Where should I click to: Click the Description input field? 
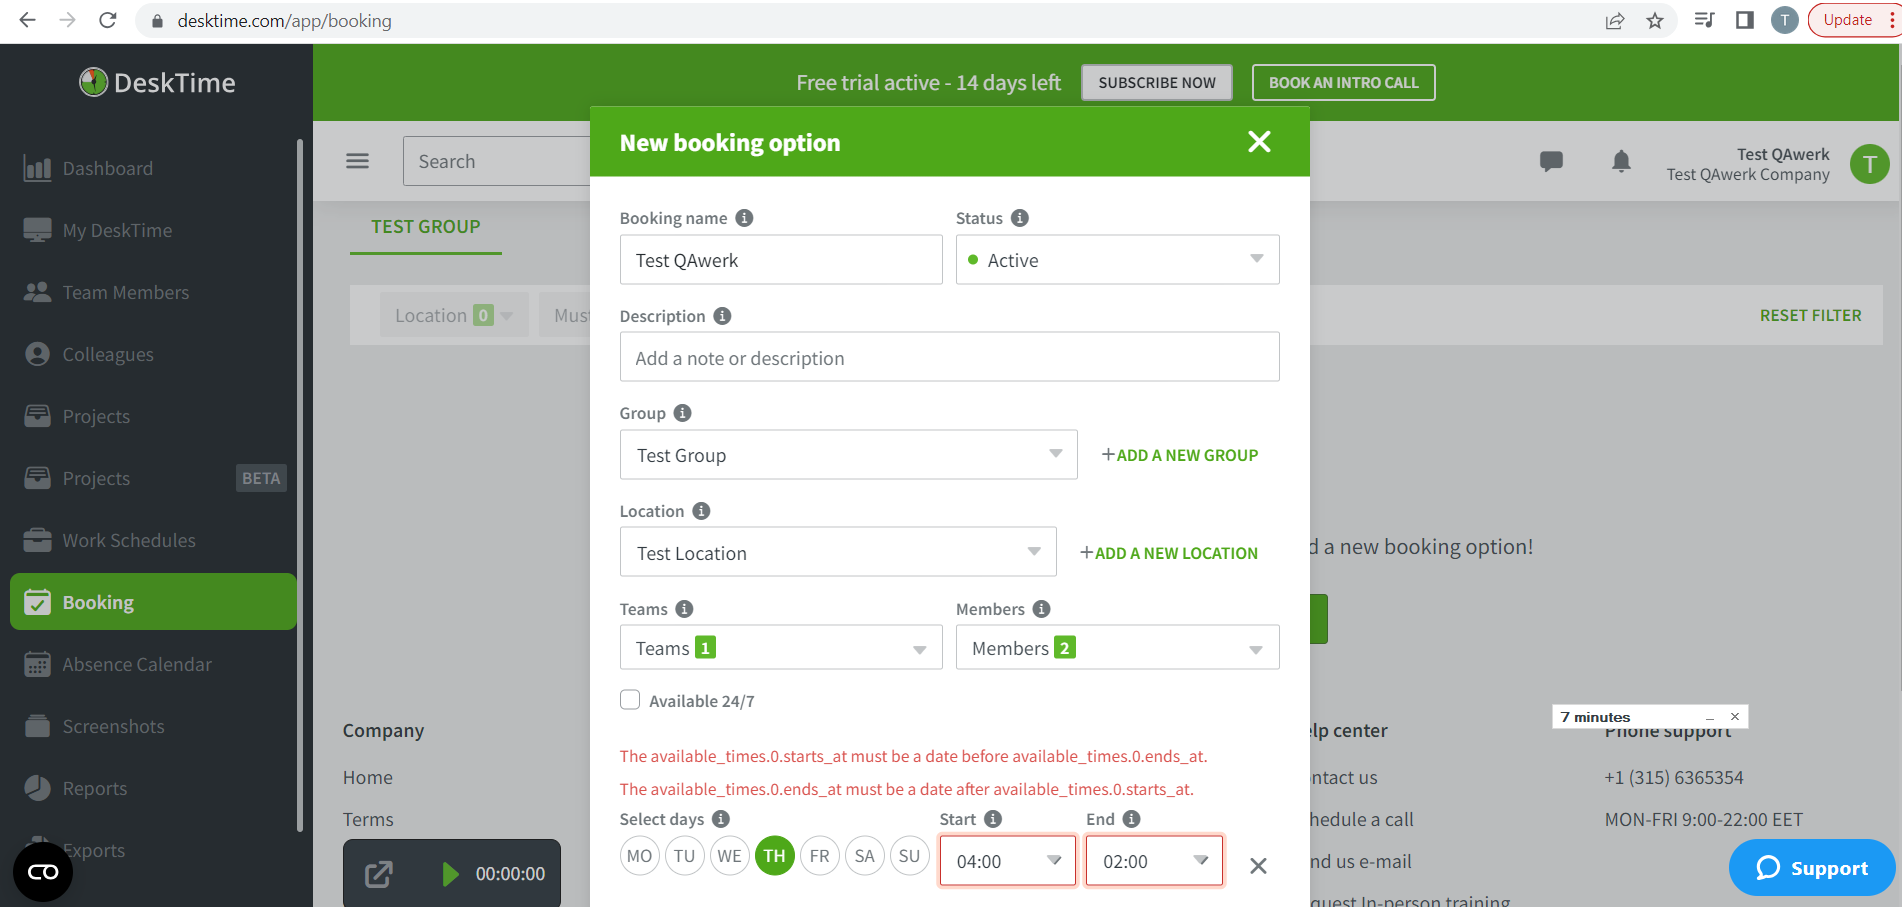point(949,357)
